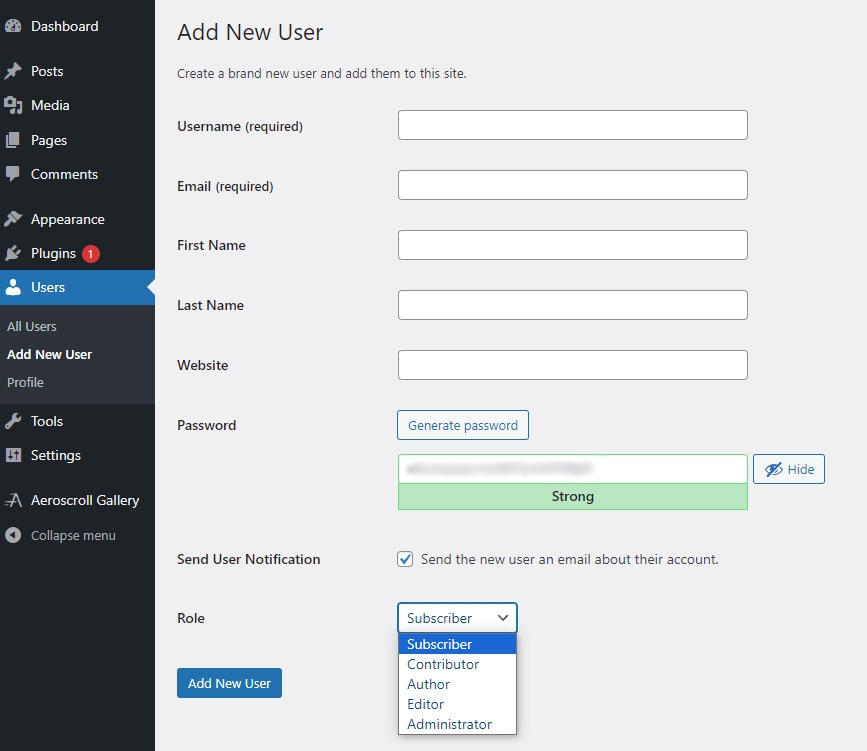Focus the Website input field
This screenshot has height=751, width=867.
pyautogui.click(x=573, y=365)
